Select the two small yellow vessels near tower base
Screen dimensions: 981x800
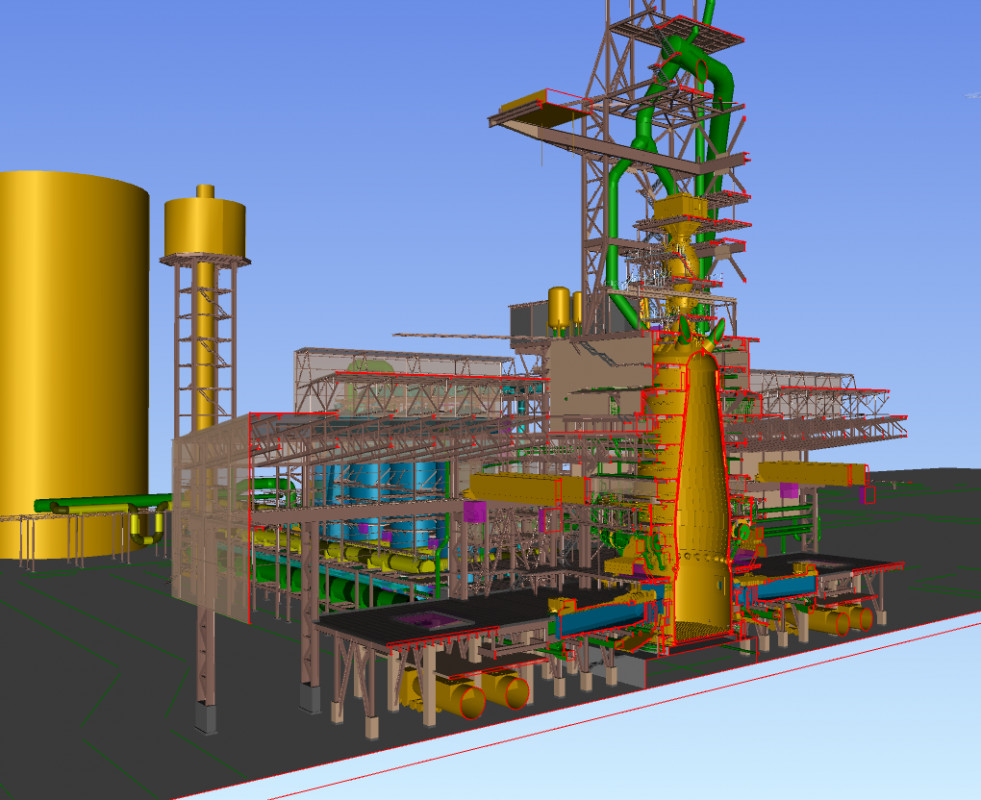pyautogui.click(x=565, y=308)
